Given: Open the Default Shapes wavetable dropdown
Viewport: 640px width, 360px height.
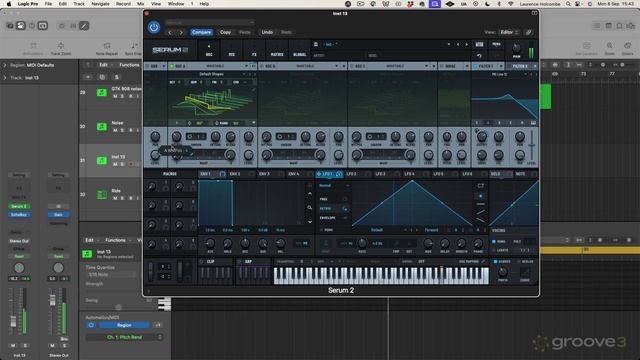Looking at the screenshot, I should pos(212,74).
